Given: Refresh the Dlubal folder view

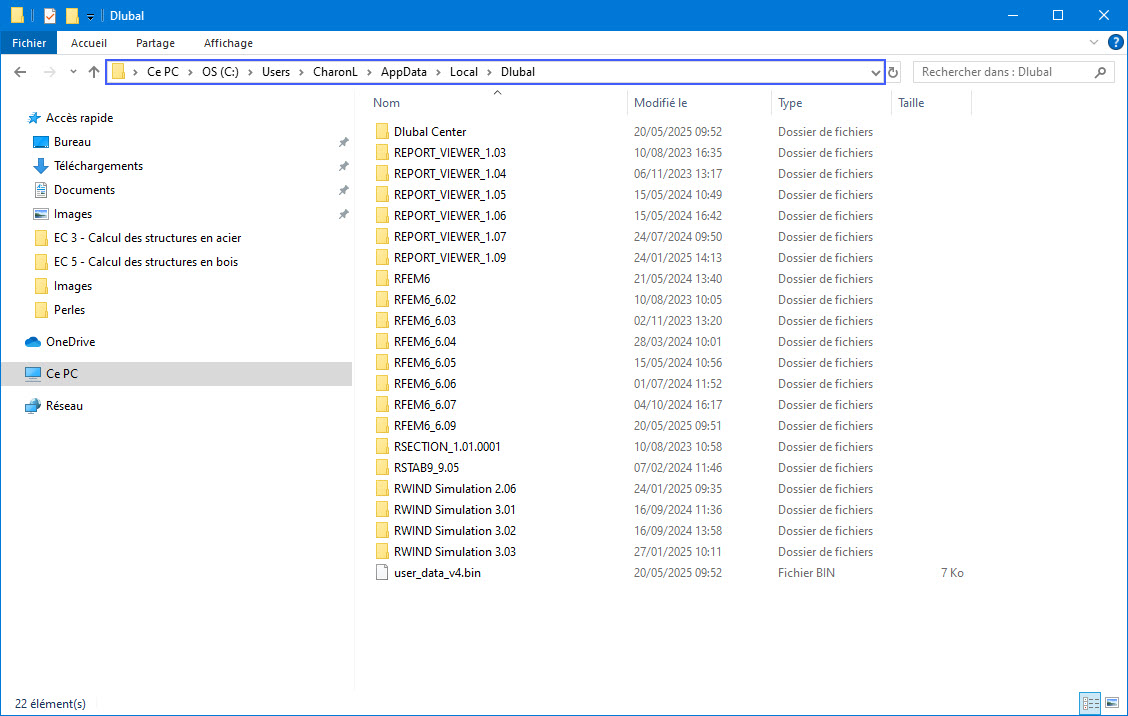Looking at the screenshot, I should (893, 72).
